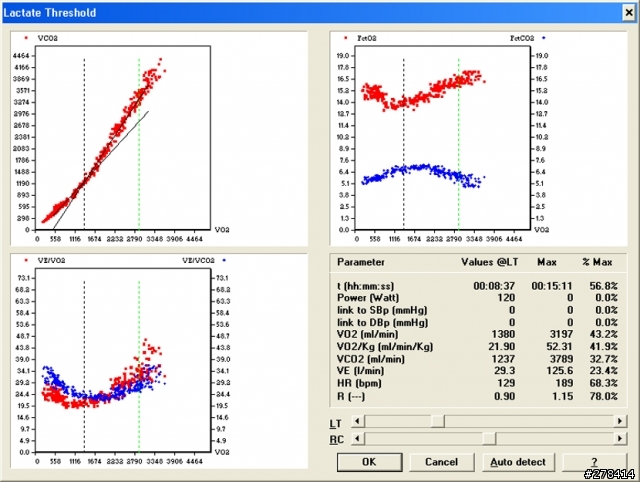Select the VO2 (ml/min) parameter row
The image size is (640, 482).
[x=478, y=334]
